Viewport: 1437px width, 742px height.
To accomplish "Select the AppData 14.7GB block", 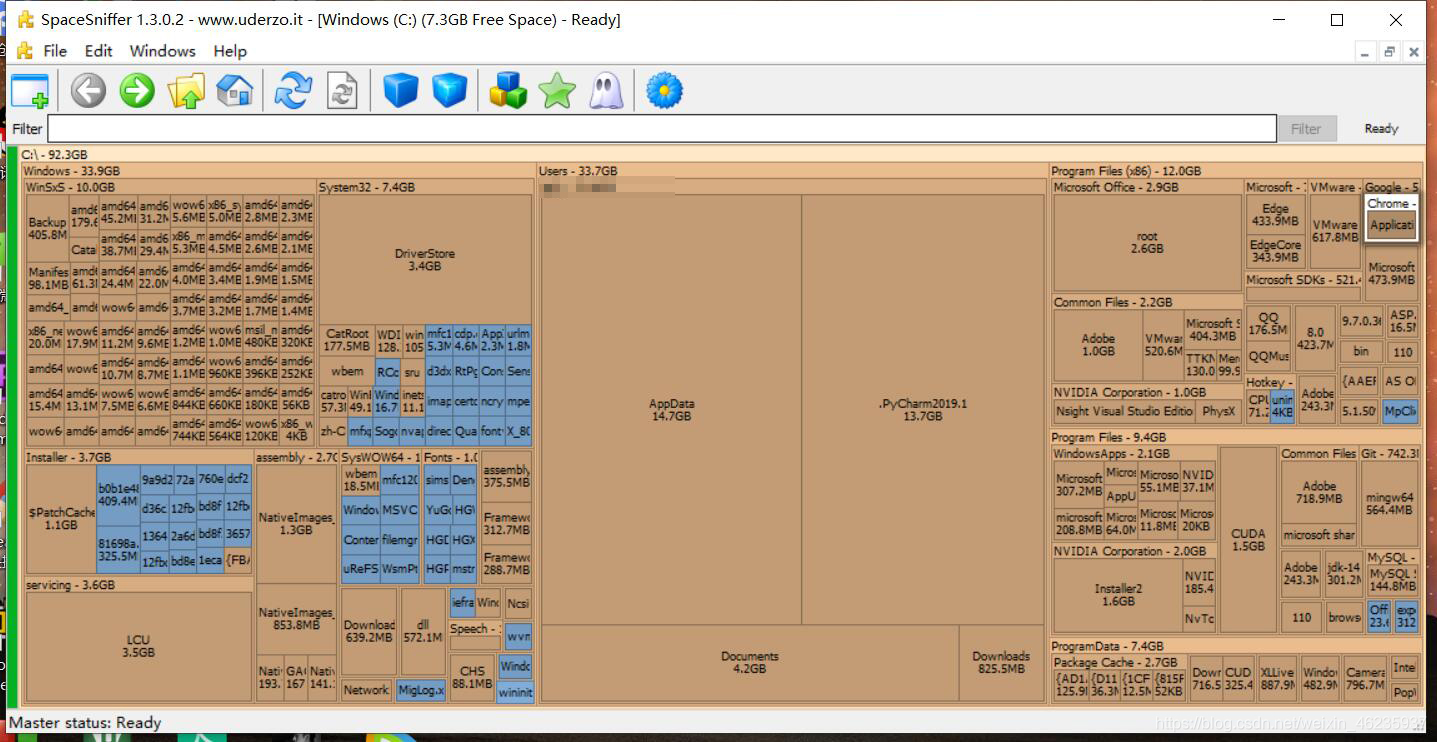I will click(671, 410).
